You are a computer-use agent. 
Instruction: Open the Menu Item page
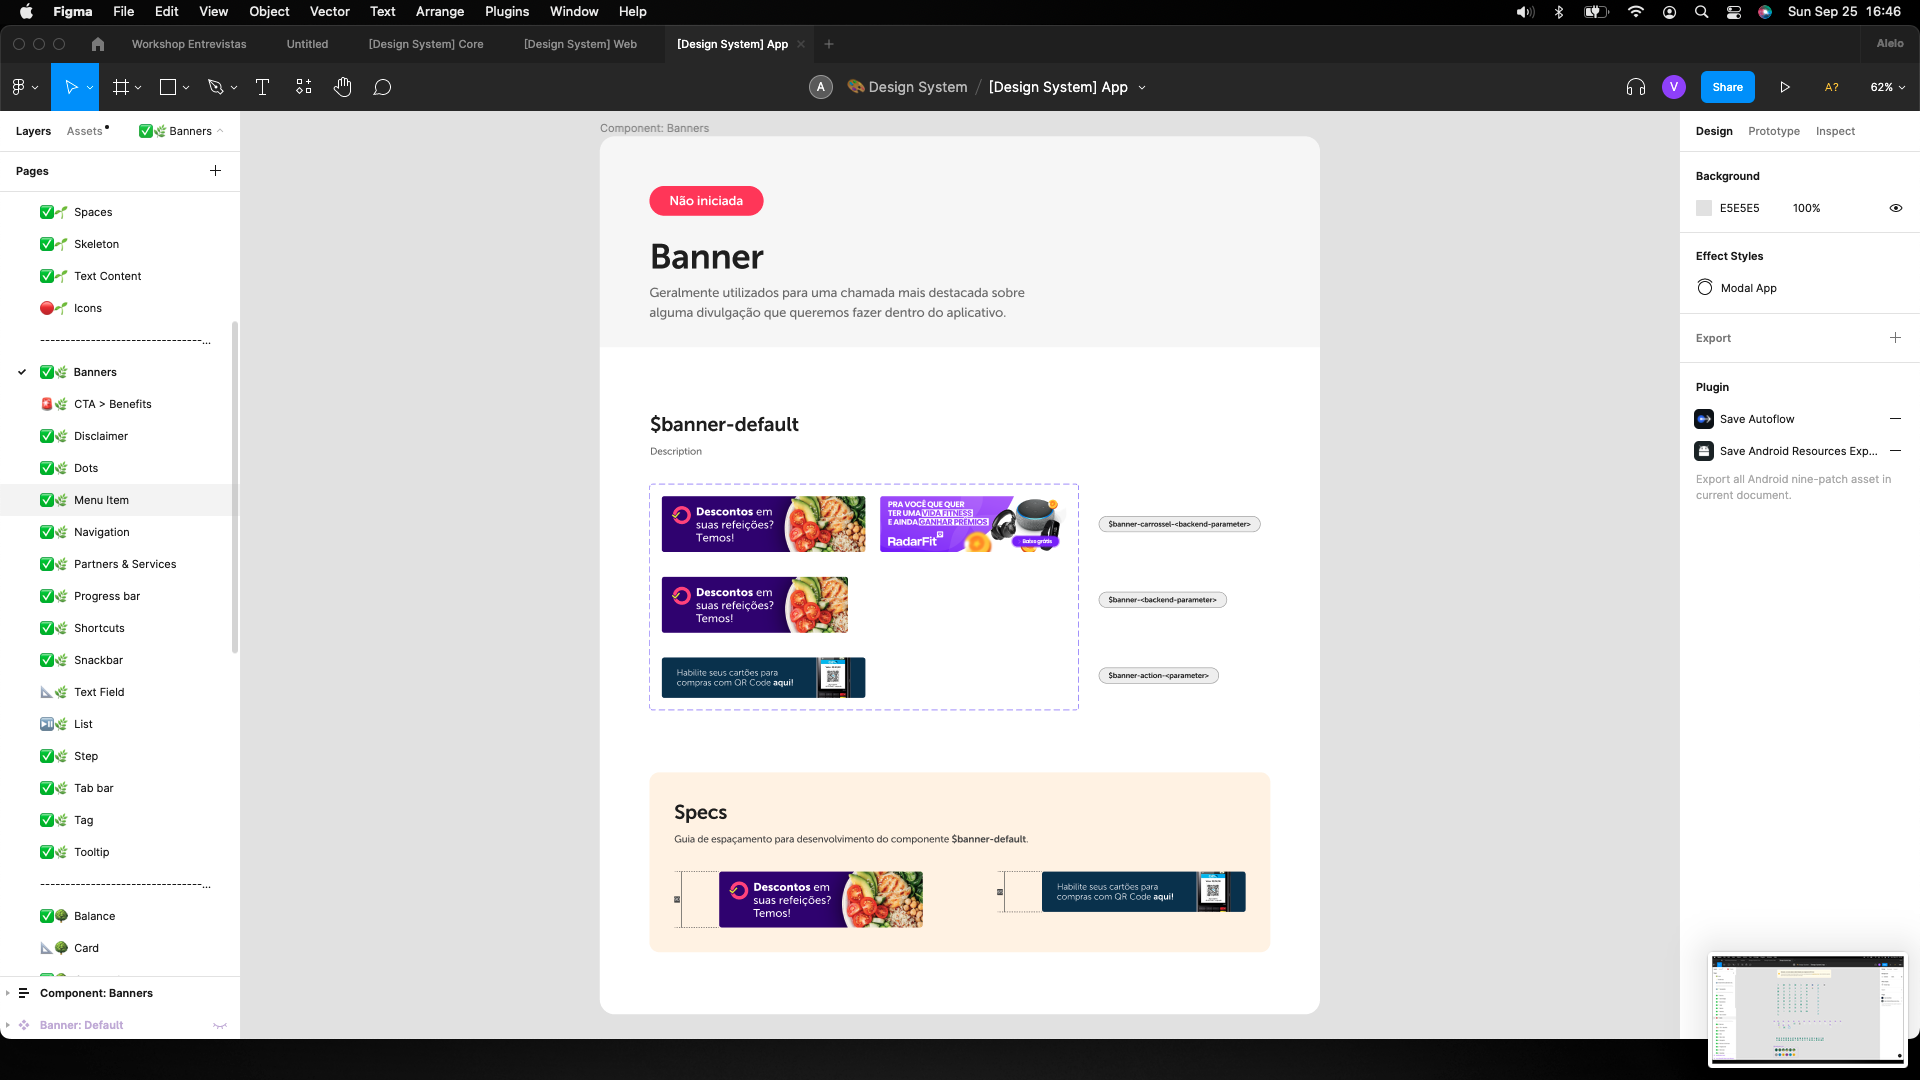coord(101,500)
